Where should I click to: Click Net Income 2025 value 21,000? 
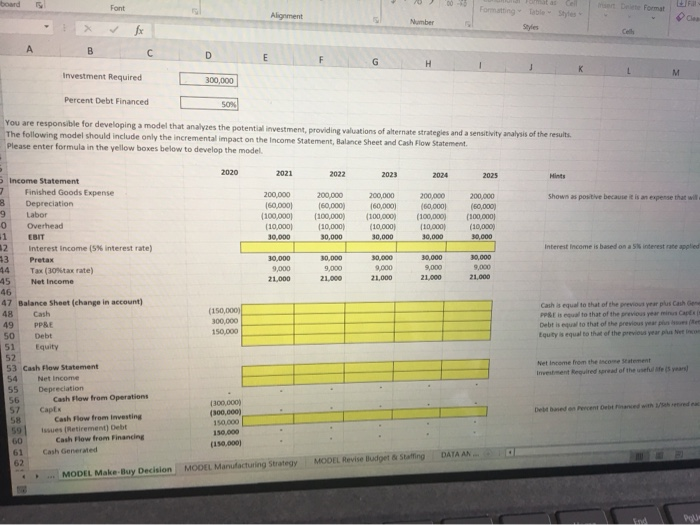point(479,277)
